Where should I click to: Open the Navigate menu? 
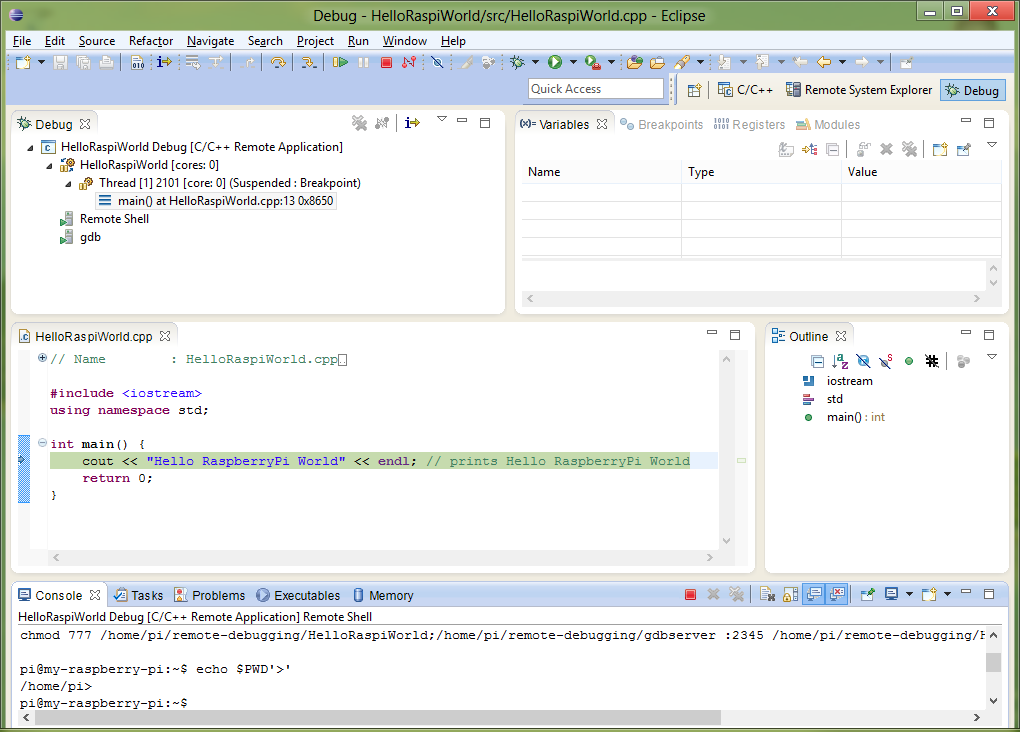210,41
